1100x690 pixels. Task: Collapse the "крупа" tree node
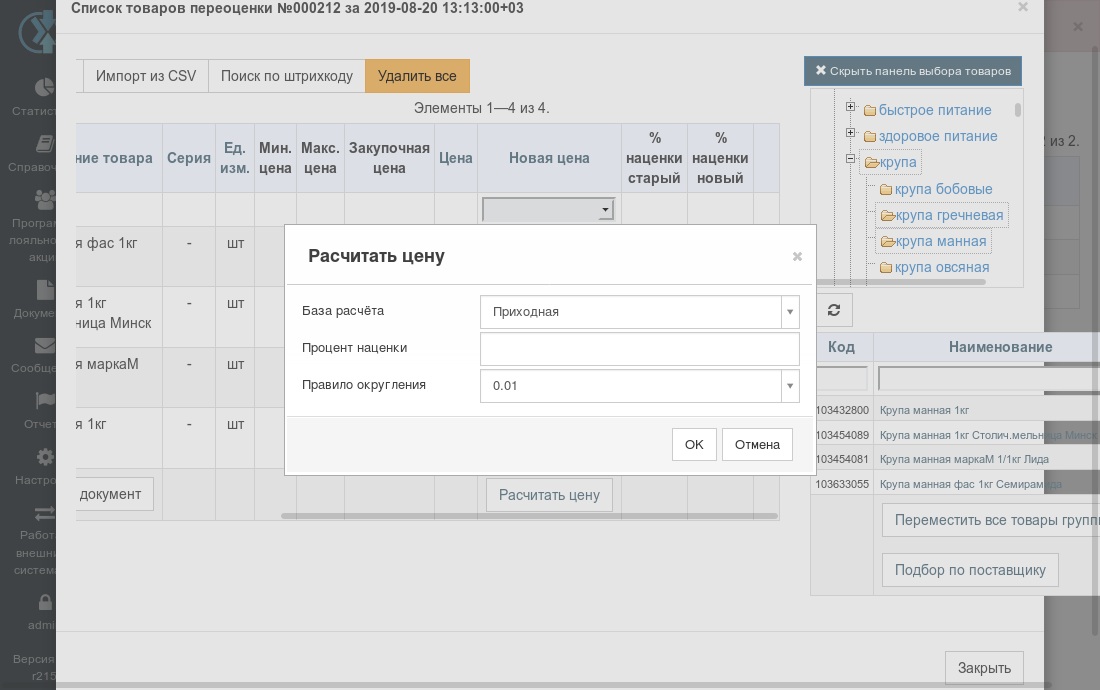[x=850, y=158]
